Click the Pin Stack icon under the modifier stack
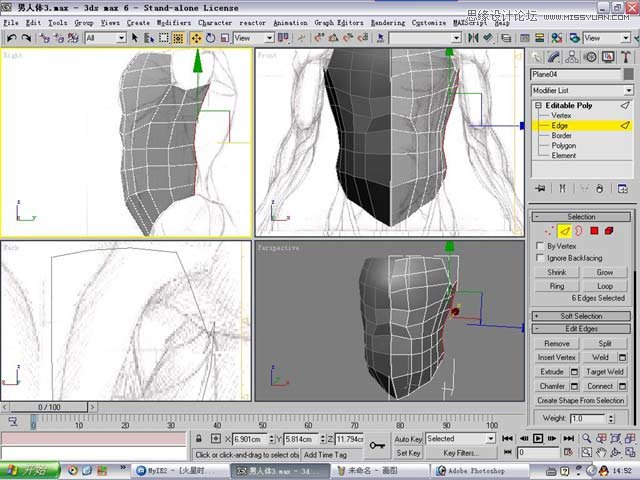The height and width of the screenshot is (480, 640). (540, 188)
